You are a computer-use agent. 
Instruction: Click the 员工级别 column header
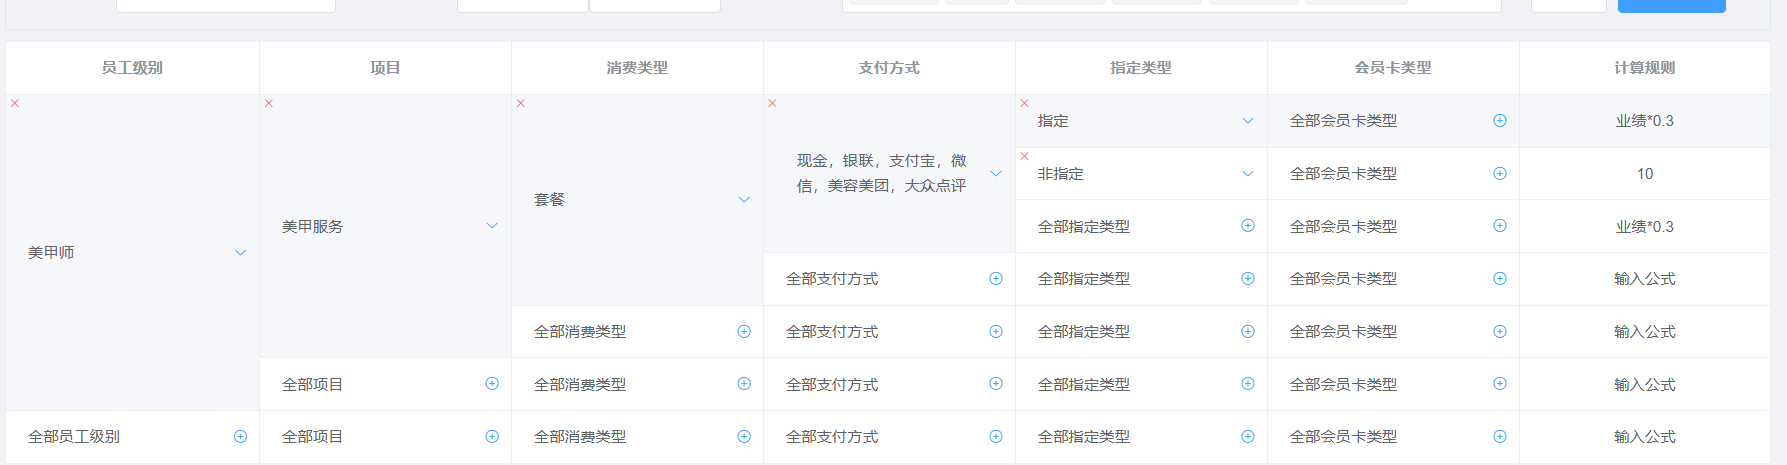click(132, 68)
